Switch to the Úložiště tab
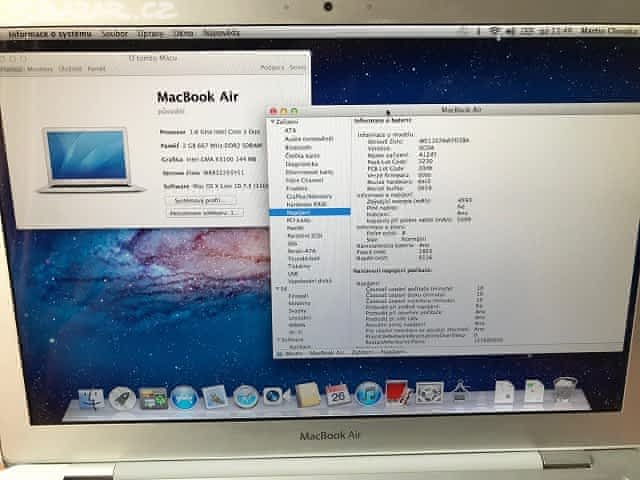This screenshot has height=480, width=640. 70,69
